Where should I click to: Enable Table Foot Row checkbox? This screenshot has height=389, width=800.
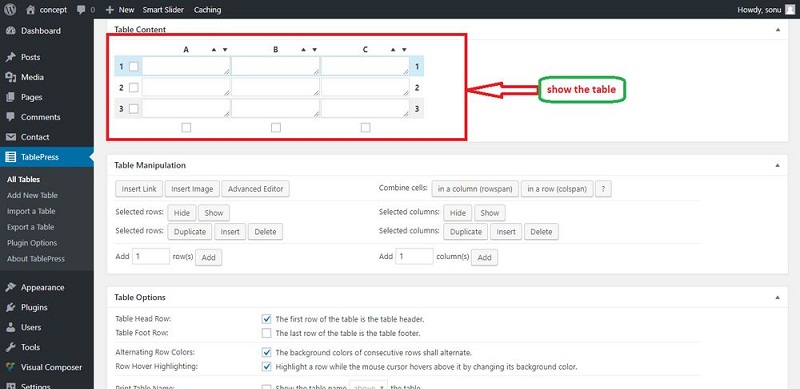pos(266,333)
